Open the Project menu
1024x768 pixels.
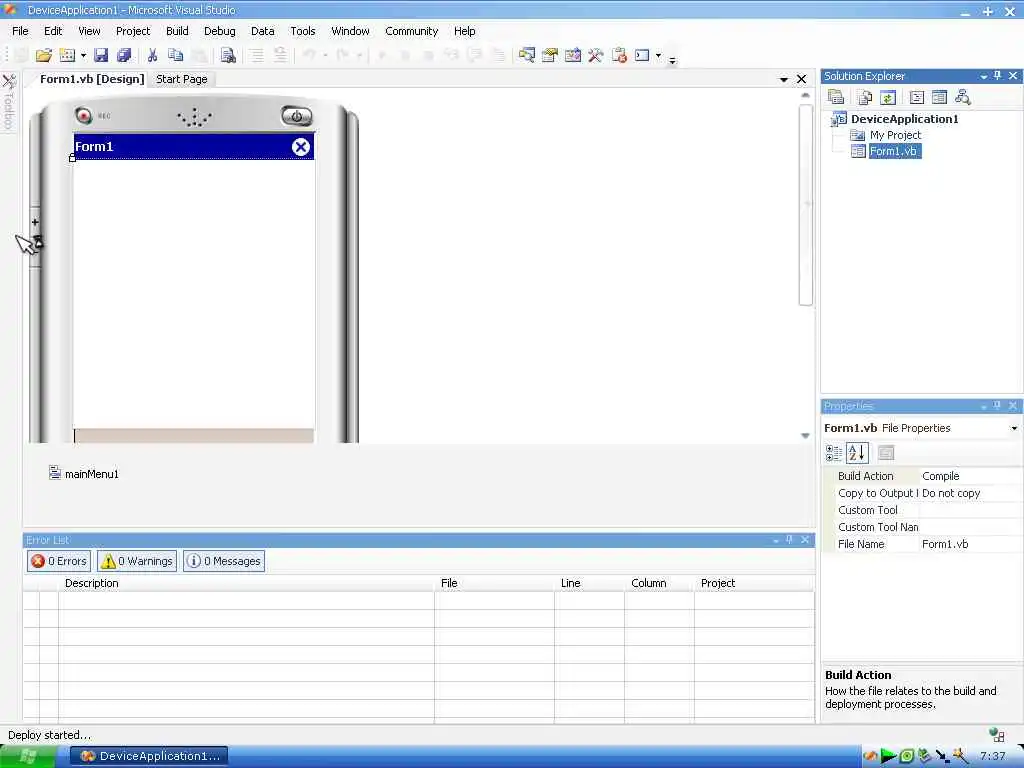[133, 31]
